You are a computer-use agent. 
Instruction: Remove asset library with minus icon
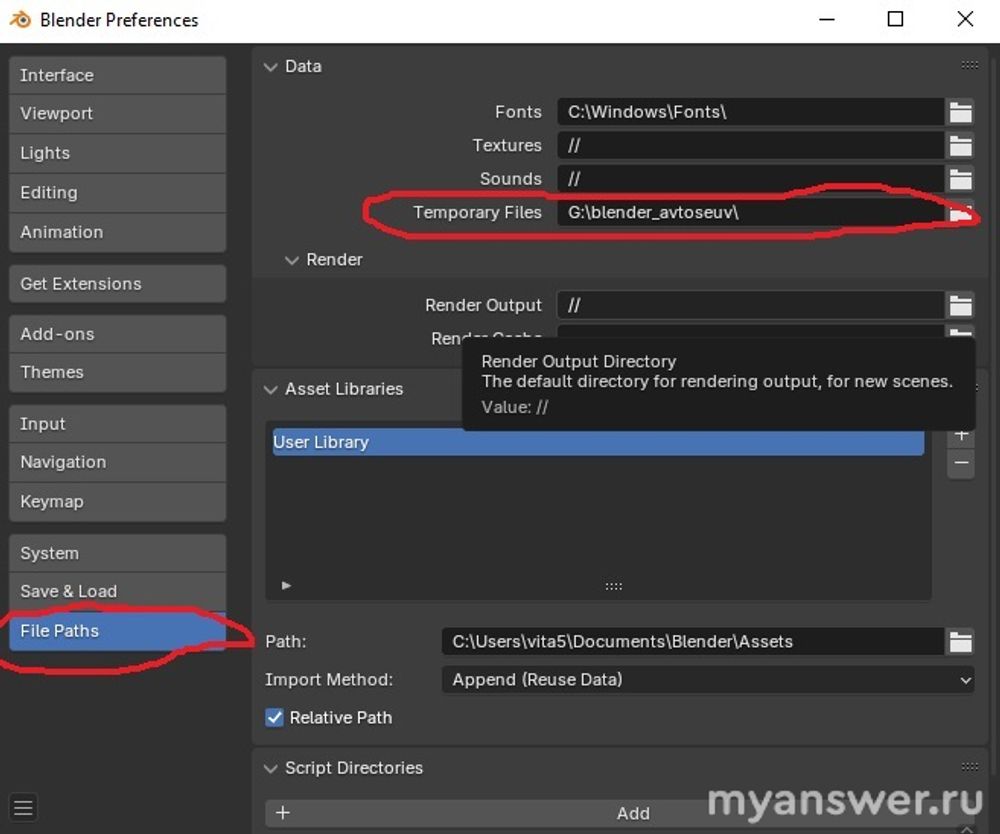[960, 463]
